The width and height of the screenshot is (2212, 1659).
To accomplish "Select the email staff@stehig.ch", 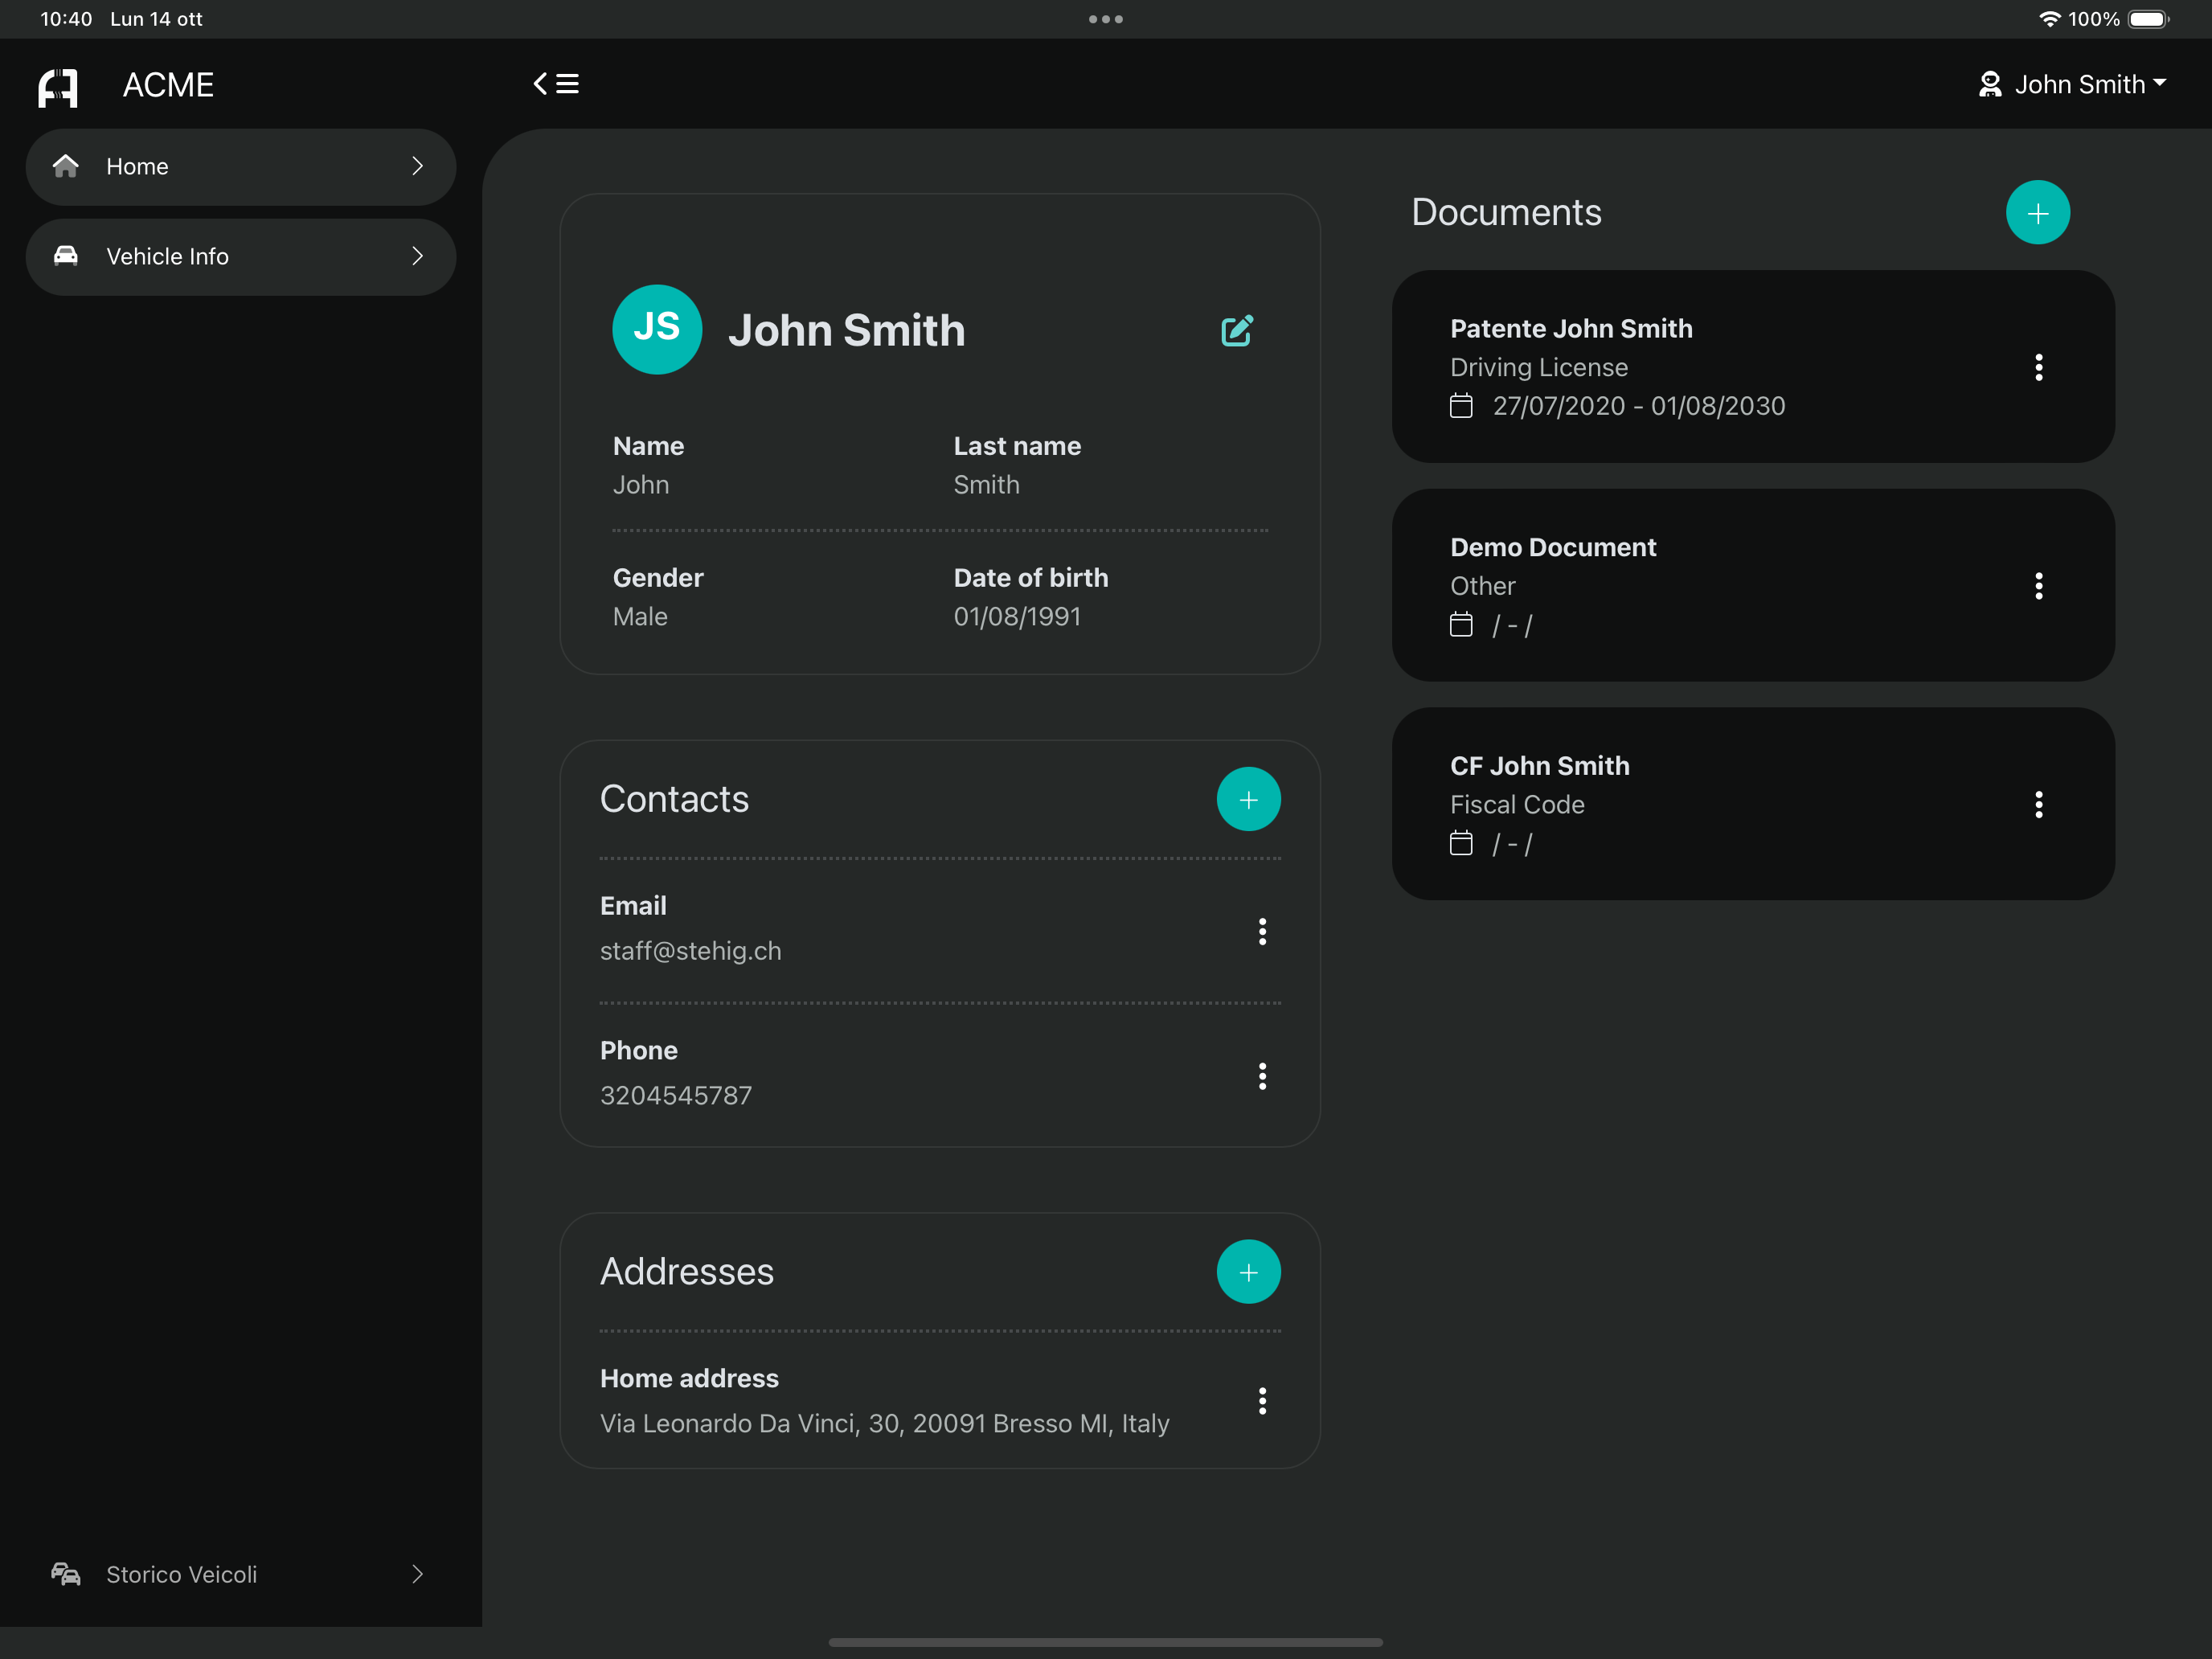I will click(691, 951).
